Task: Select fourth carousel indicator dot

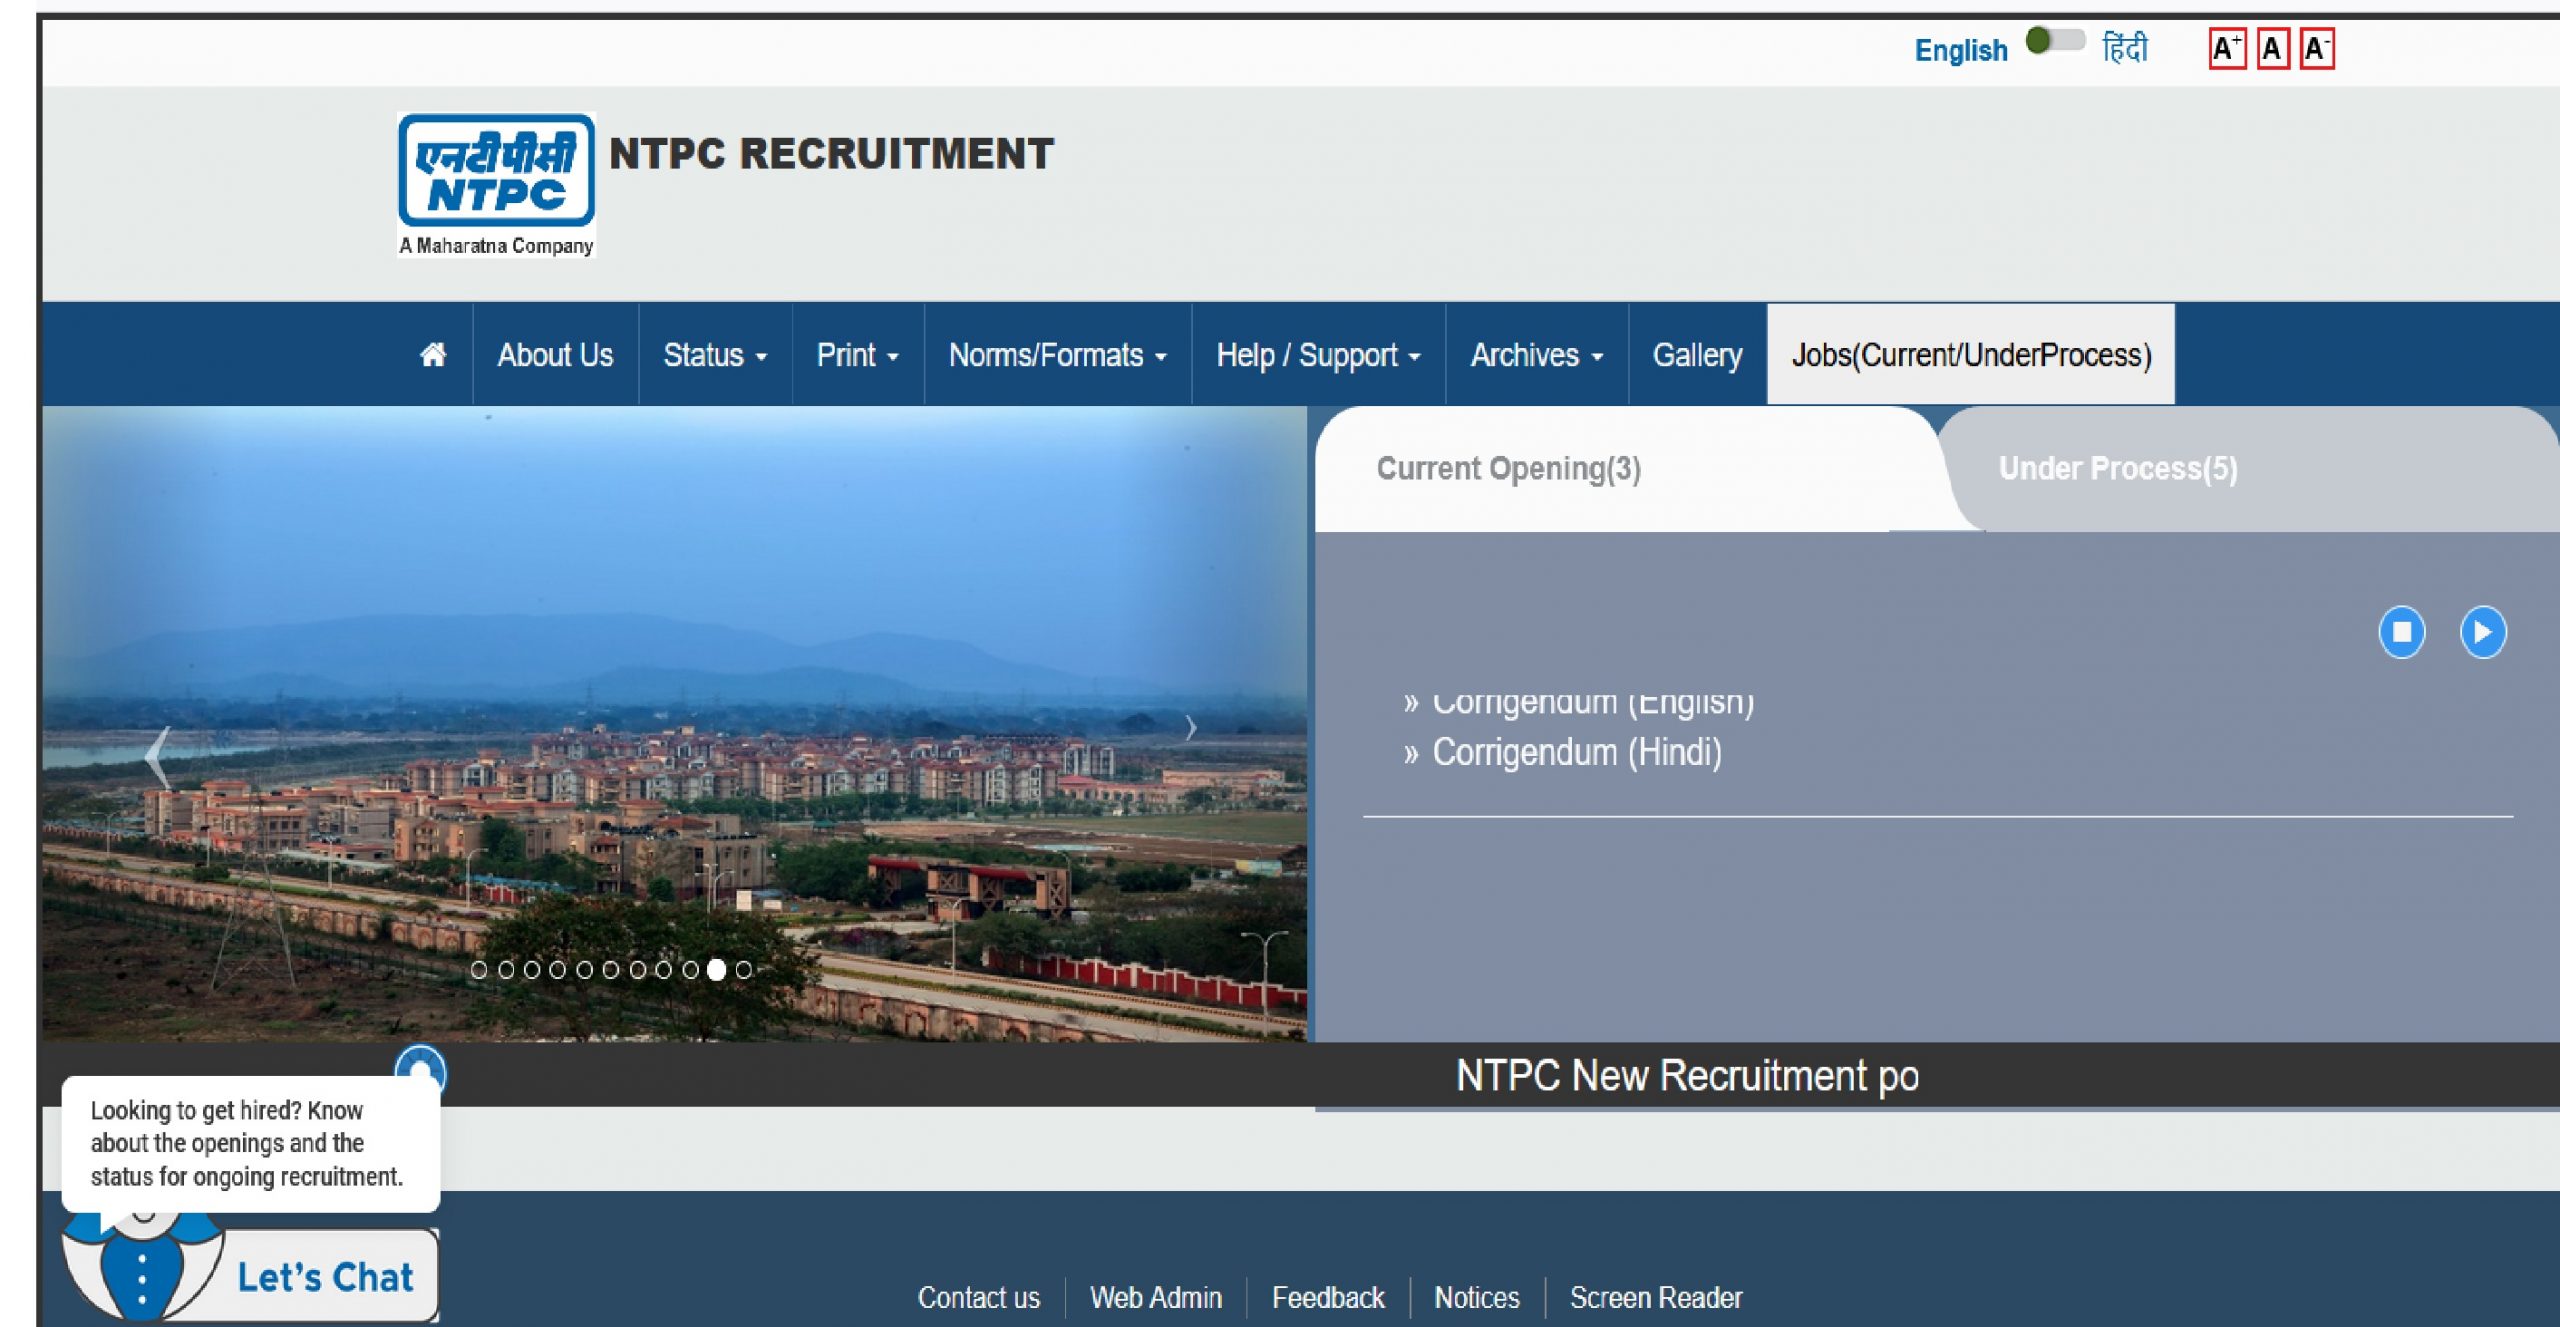Action: coord(558,969)
